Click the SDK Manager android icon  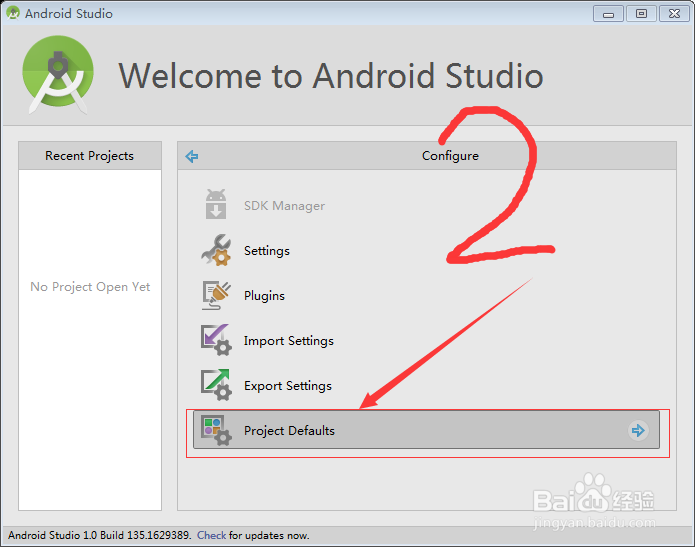pyautogui.click(x=216, y=204)
